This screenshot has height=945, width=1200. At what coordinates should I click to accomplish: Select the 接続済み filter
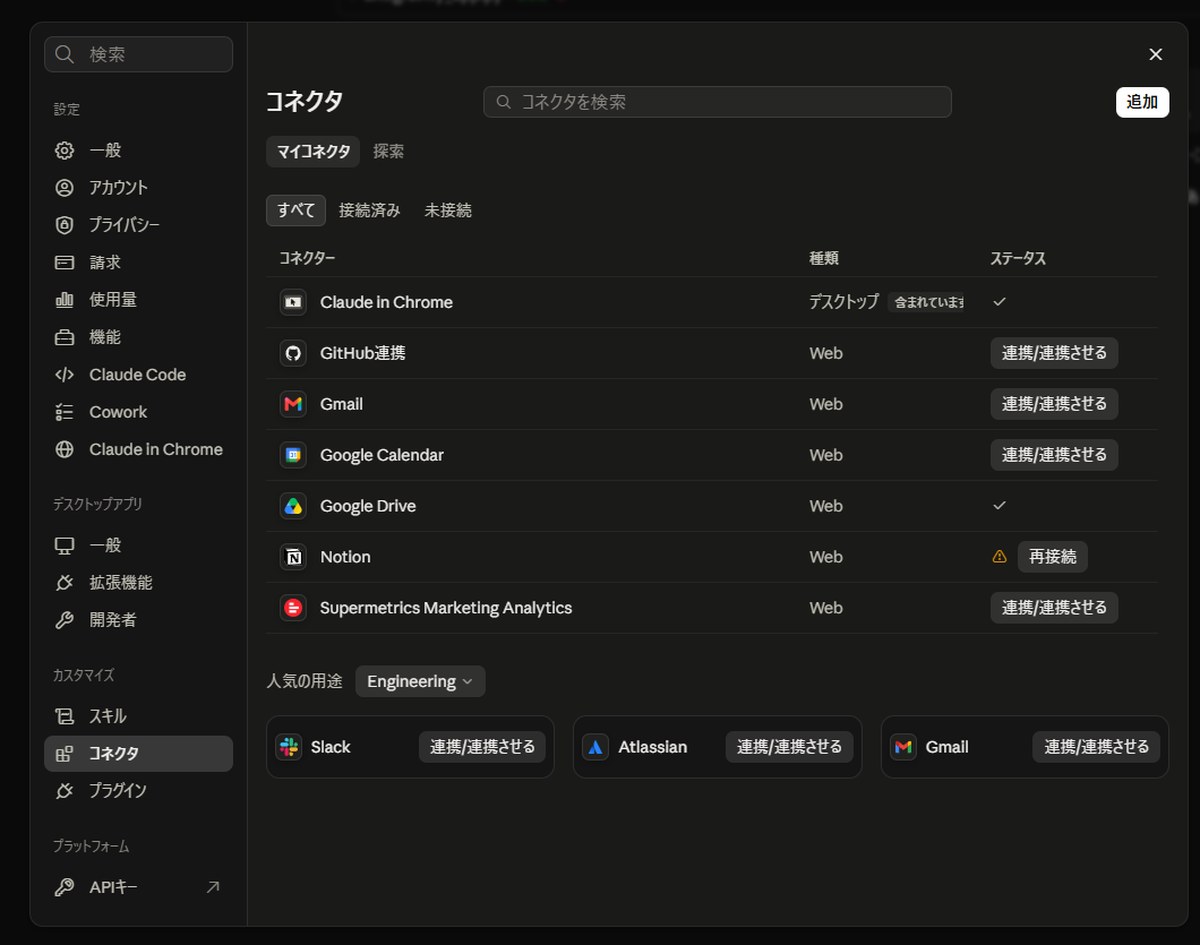(370, 210)
